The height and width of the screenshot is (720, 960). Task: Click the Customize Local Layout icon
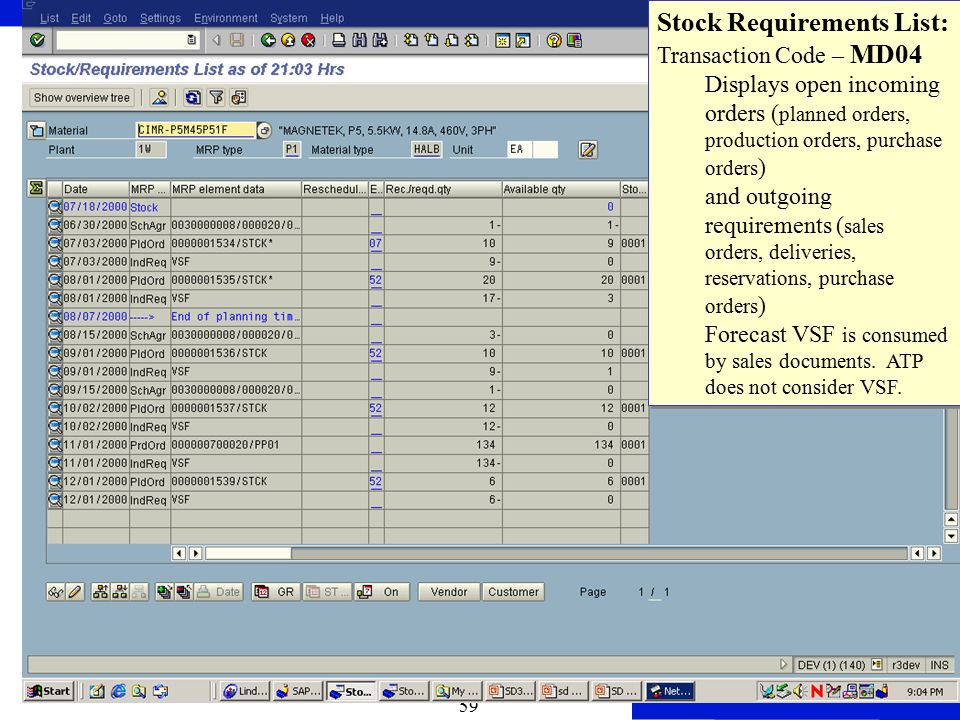574,40
